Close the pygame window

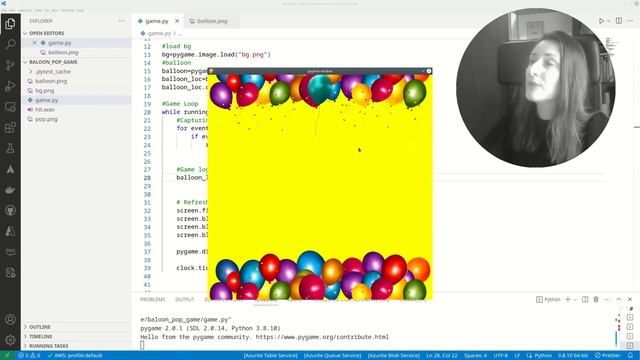tap(429, 71)
